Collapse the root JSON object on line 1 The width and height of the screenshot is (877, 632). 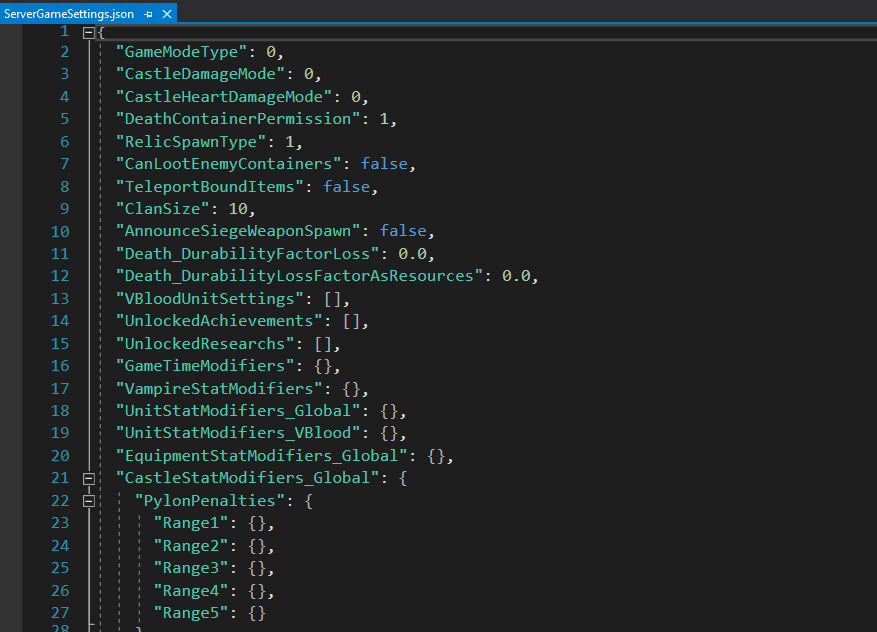coord(89,32)
